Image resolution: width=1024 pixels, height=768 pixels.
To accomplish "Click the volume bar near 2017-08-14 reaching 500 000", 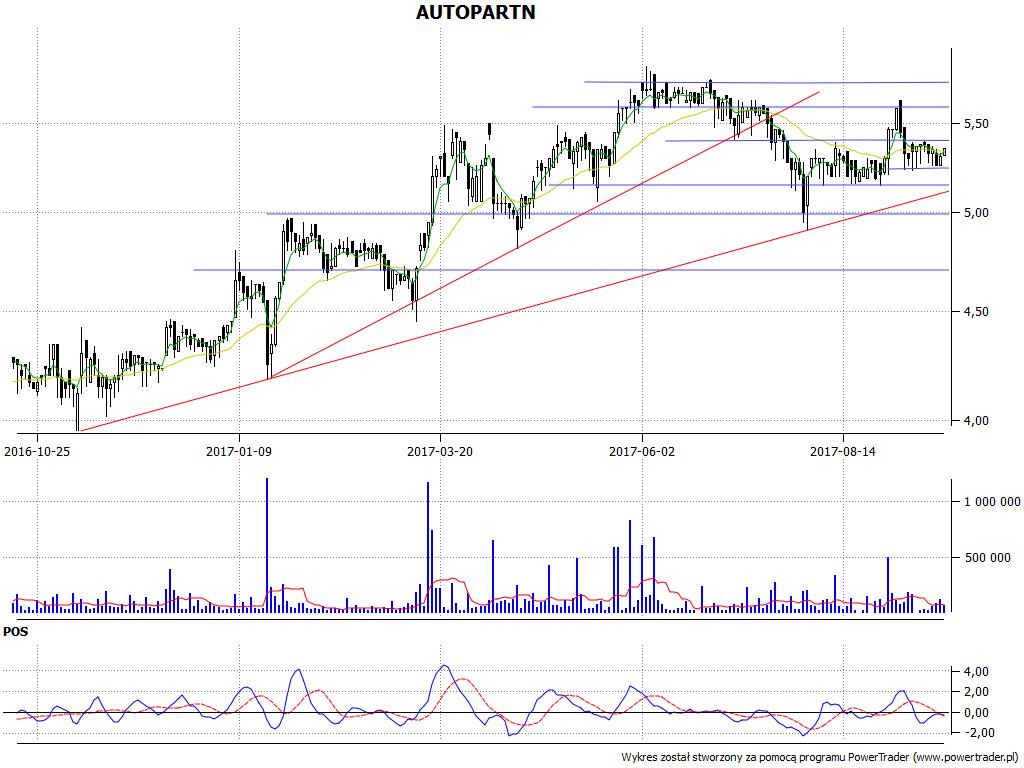I will coord(888,584).
